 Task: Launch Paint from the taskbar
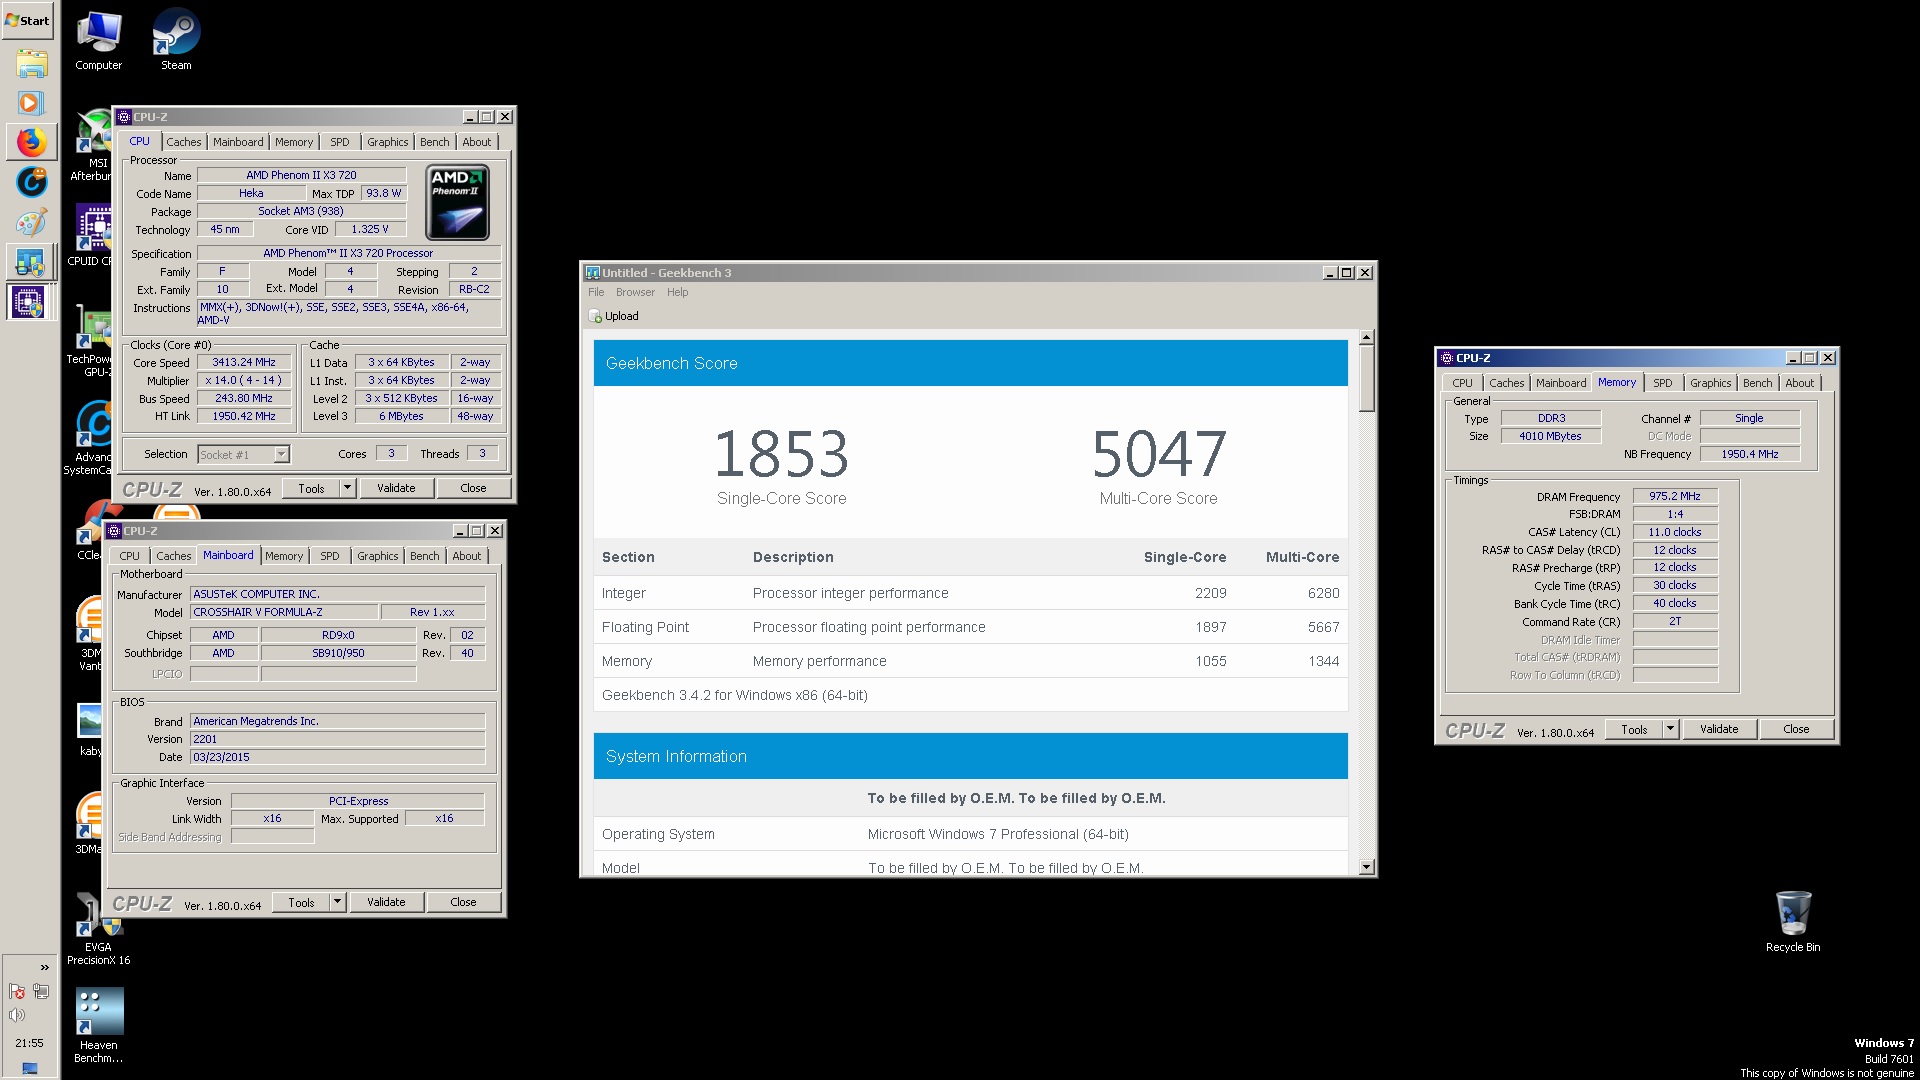[31, 222]
